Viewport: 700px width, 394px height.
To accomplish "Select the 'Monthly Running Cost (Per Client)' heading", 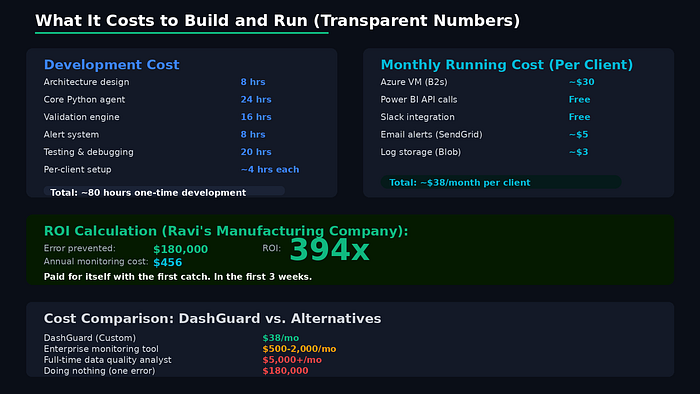I will (x=507, y=65).
